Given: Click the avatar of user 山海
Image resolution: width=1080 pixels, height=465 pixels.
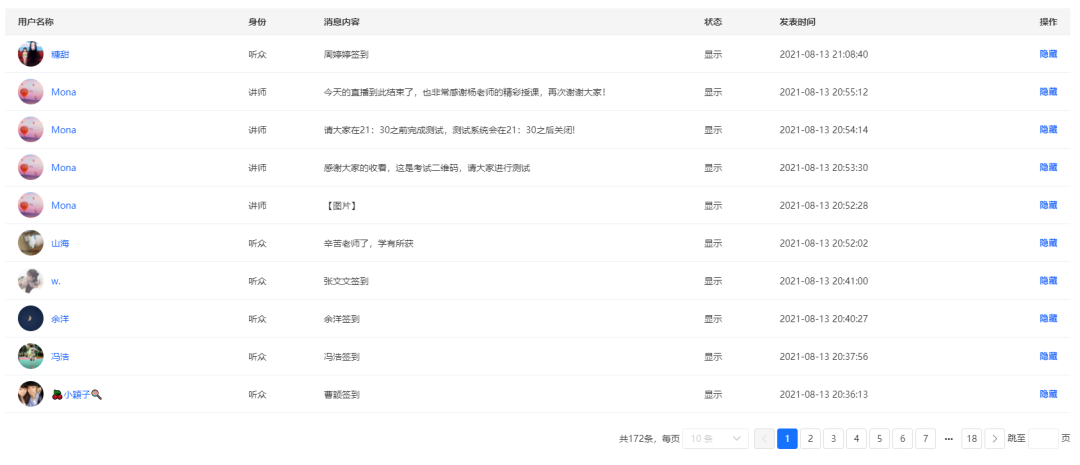Looking at the screenshot, I should coord(30,243).
